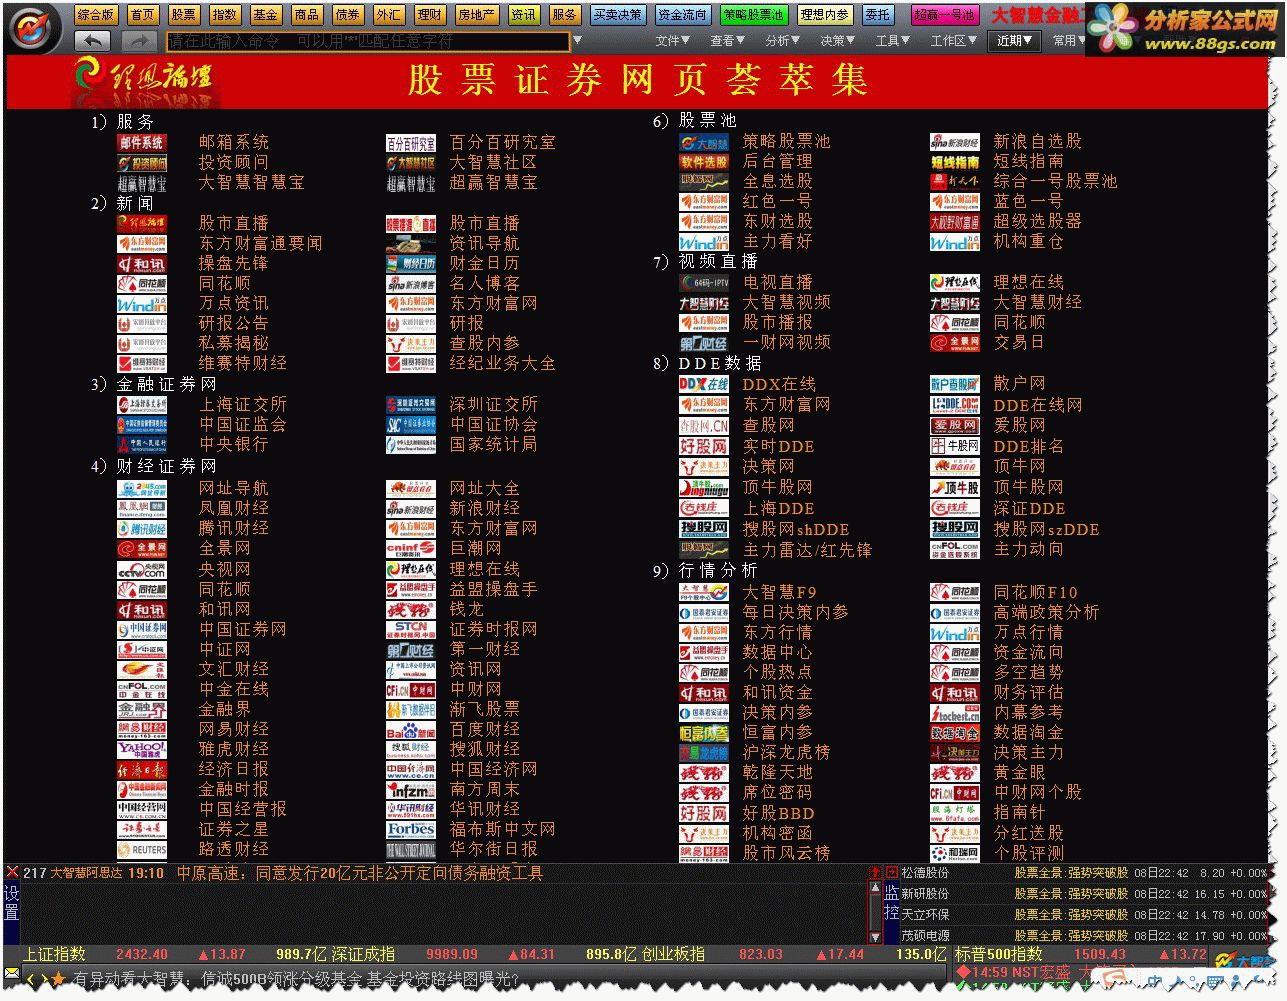The height and width of the screenshot is (1001, 1287).
Task: Click the Forbes logo beside 福布斯中文网
Action: pos(411,829)
